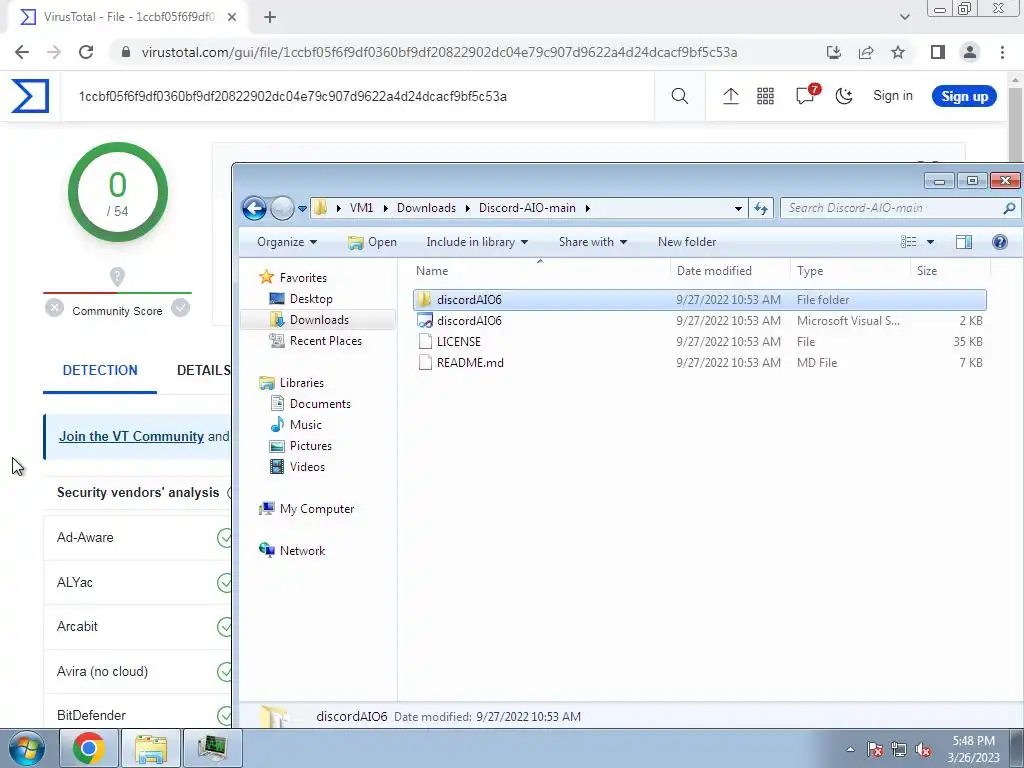The width and height of the screenshot is (1024, 768).
Task: Expand Include in library dropdown
Action: point(477,242)
